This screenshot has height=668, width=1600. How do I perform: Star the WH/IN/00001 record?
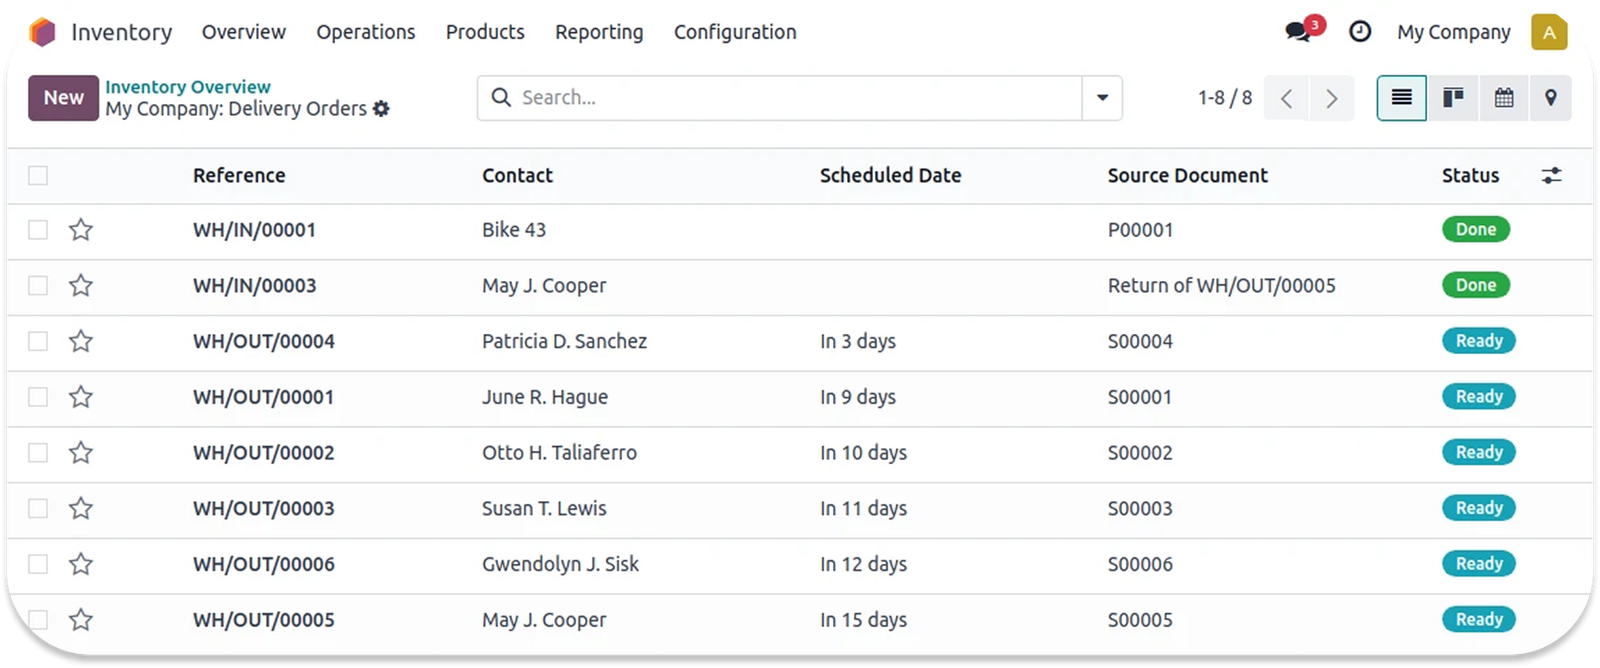81,230
